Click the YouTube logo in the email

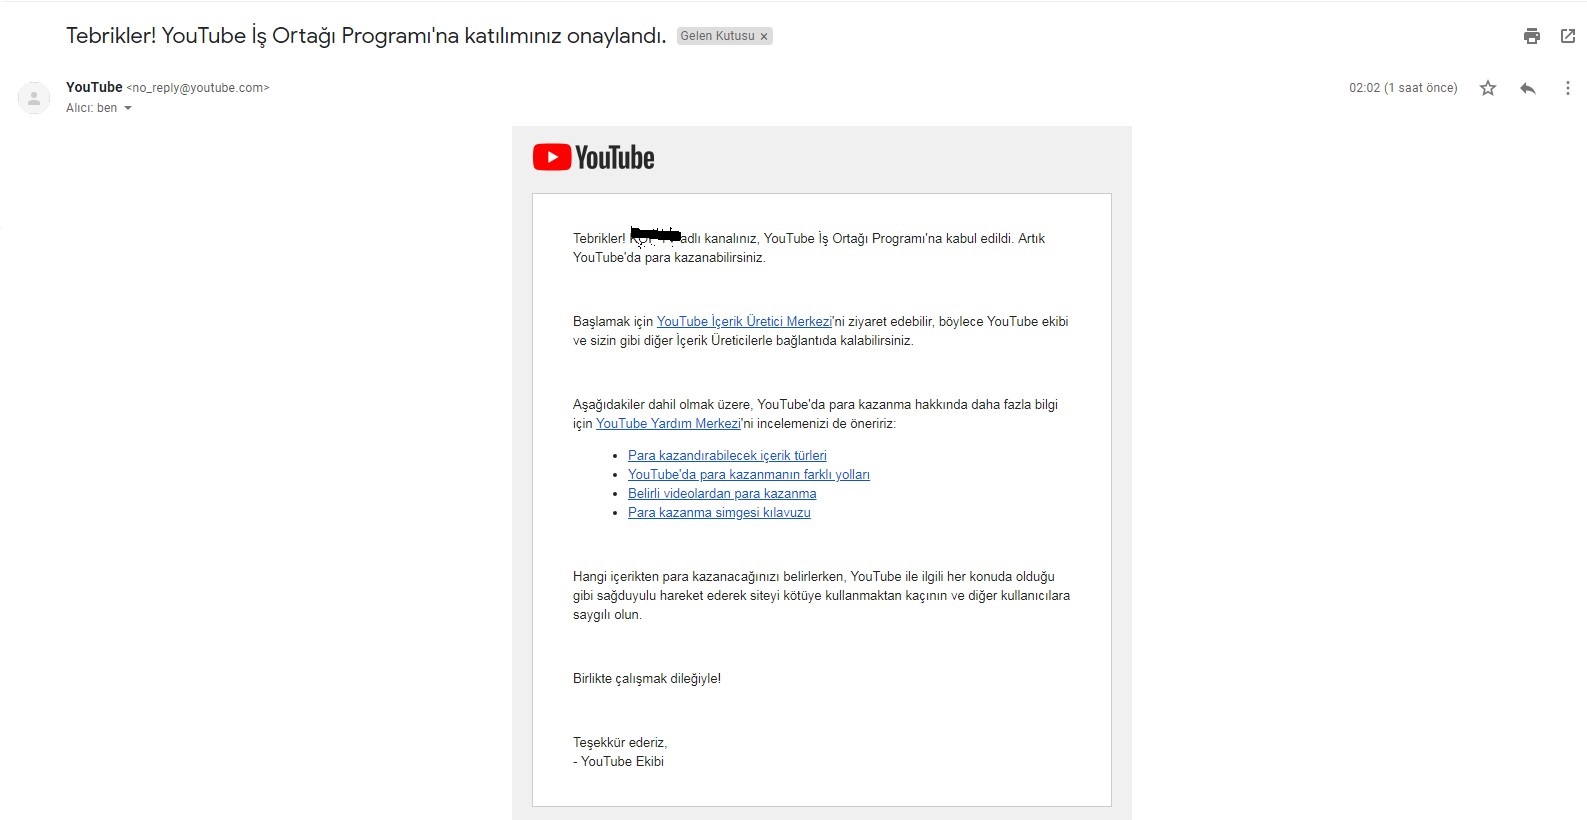pos(594,158)
